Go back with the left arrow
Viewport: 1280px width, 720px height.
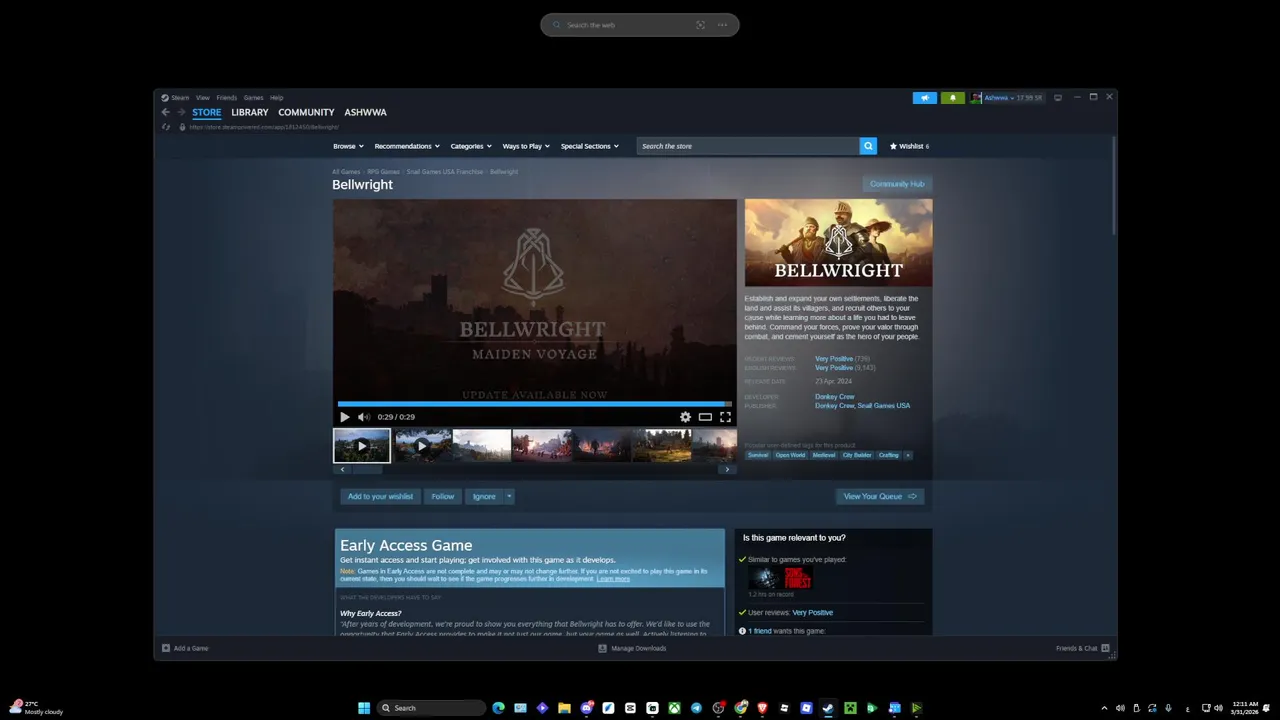pyautogui.click(x=166, y=113)
